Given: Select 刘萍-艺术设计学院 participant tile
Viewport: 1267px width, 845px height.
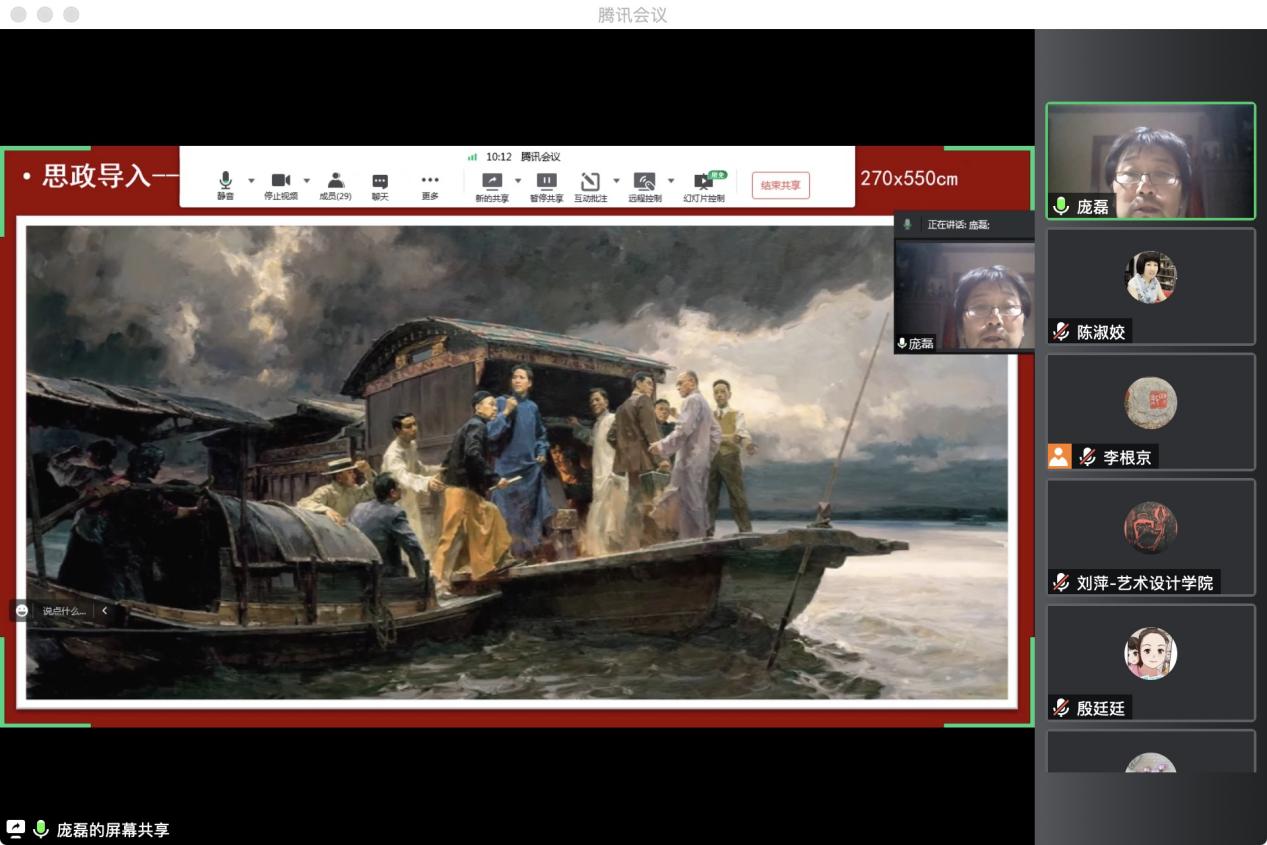Looking at the screenshot, I should (x=1150, y=537).
